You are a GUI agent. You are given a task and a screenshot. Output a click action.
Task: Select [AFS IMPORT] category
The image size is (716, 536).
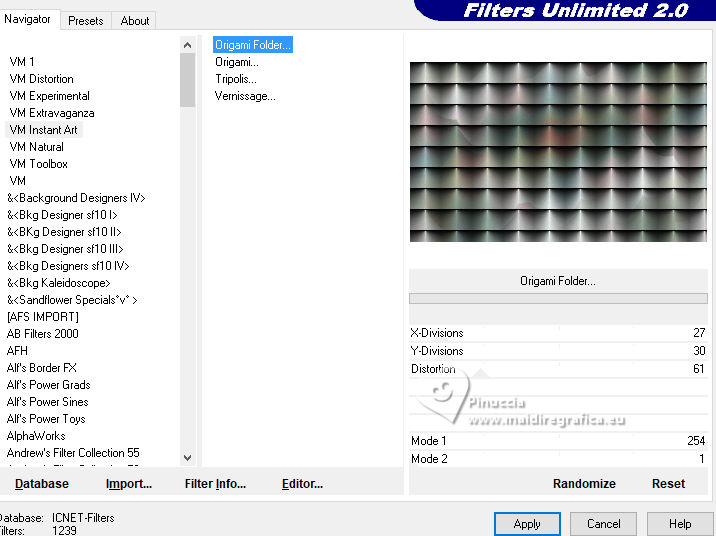(42, 317)
